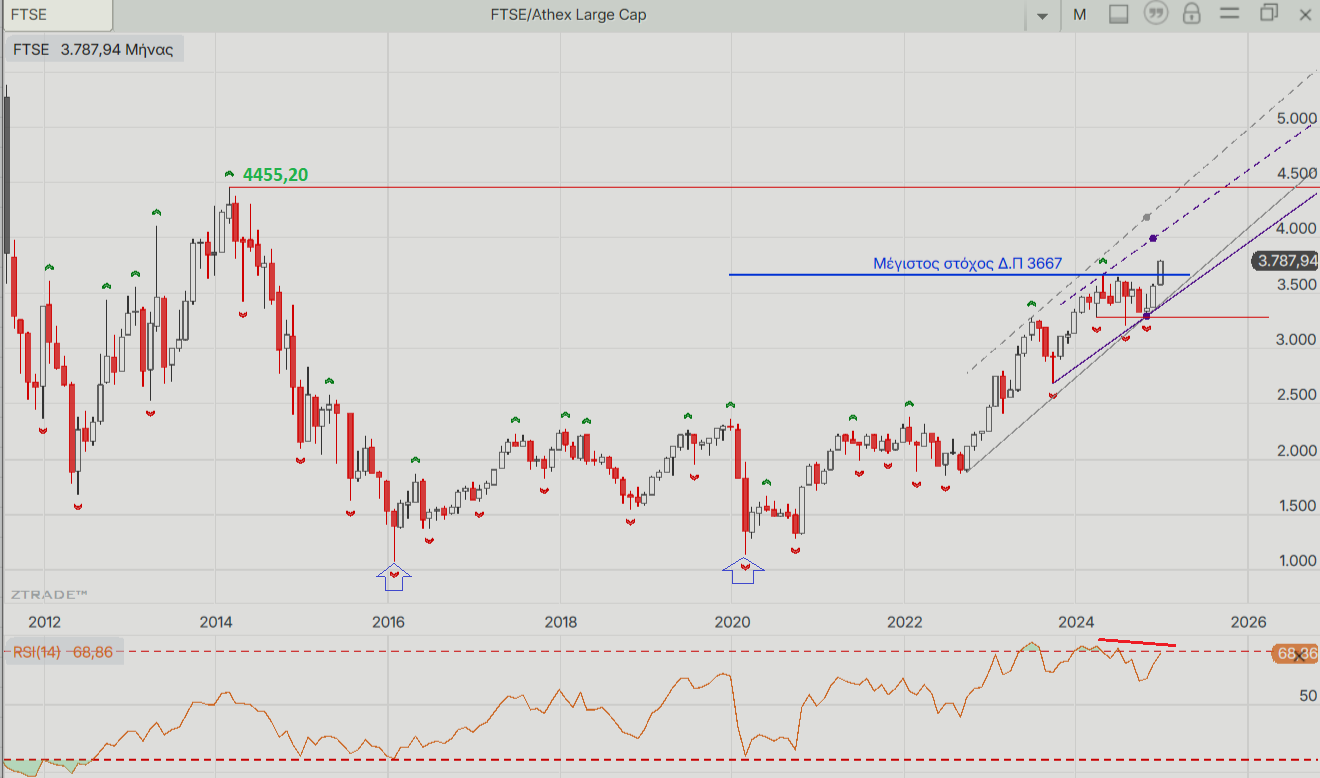Expand the symbol title dropdown arrow
The width and height of the screenshot is (1320, 778).
(x=1042, y=16)
